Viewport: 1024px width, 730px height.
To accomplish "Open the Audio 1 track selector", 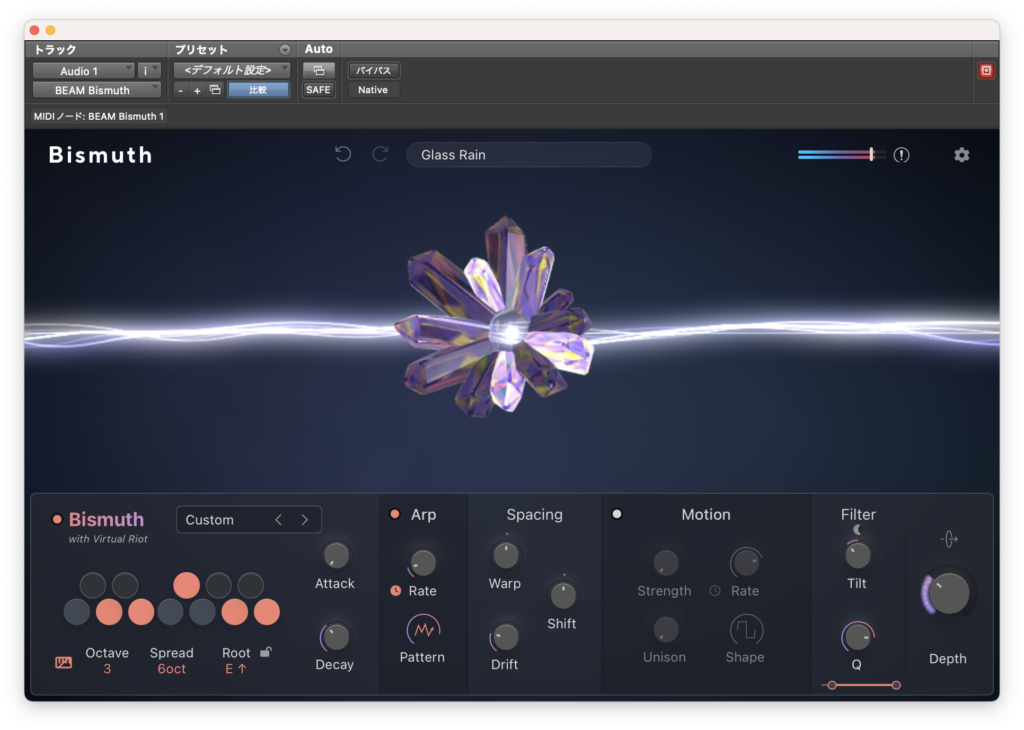I will (x=84, y=71).
